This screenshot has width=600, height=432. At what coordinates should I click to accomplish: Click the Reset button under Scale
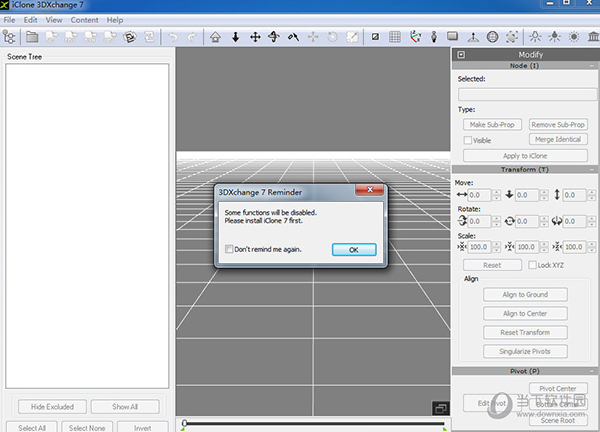[492, 265]
